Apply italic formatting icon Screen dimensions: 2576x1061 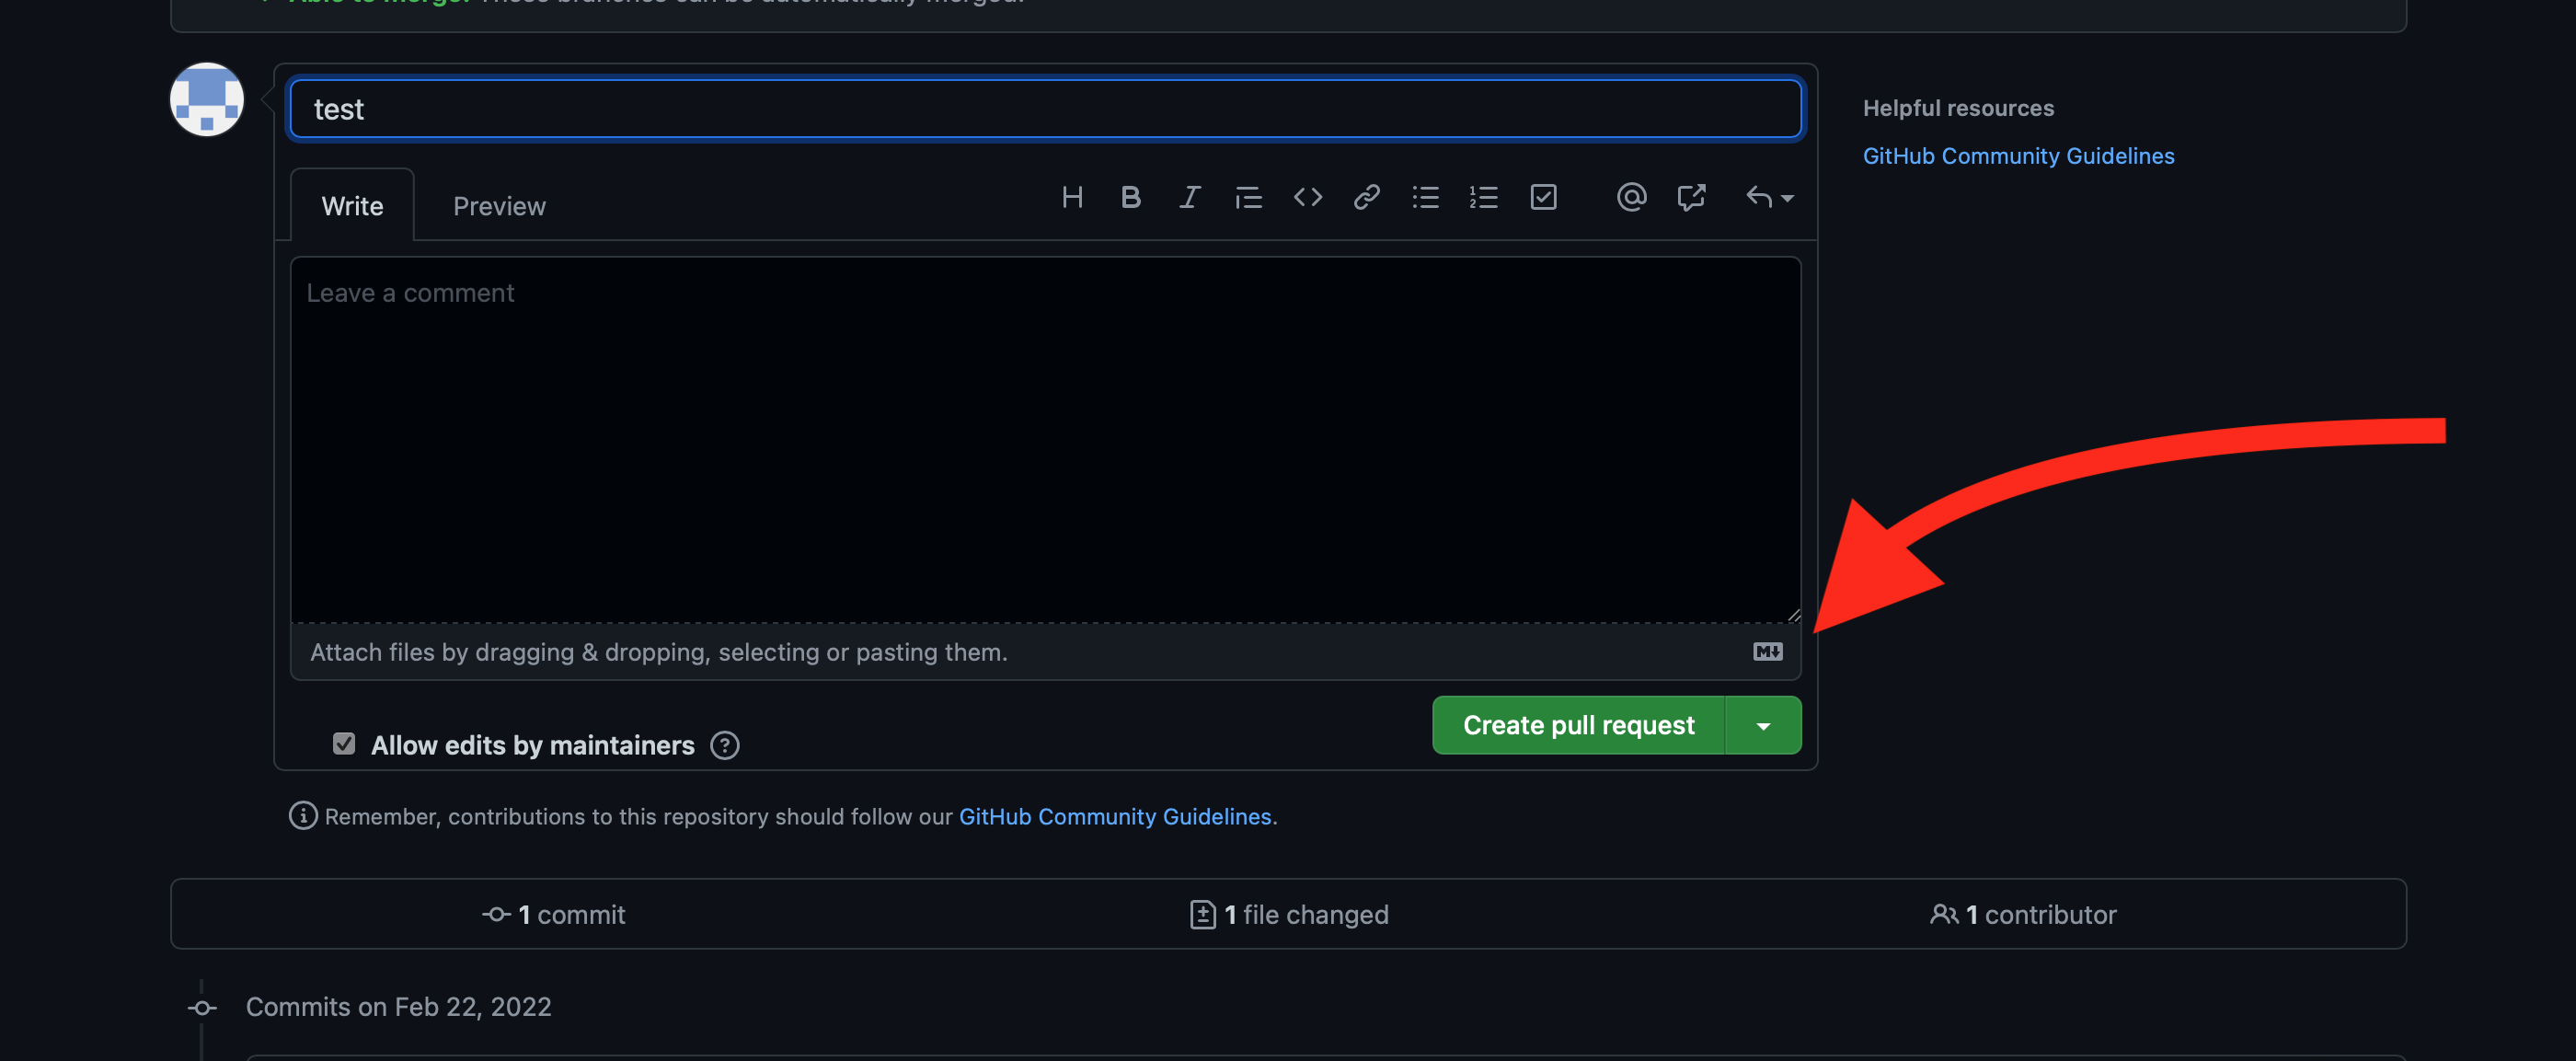point(1189,197)
